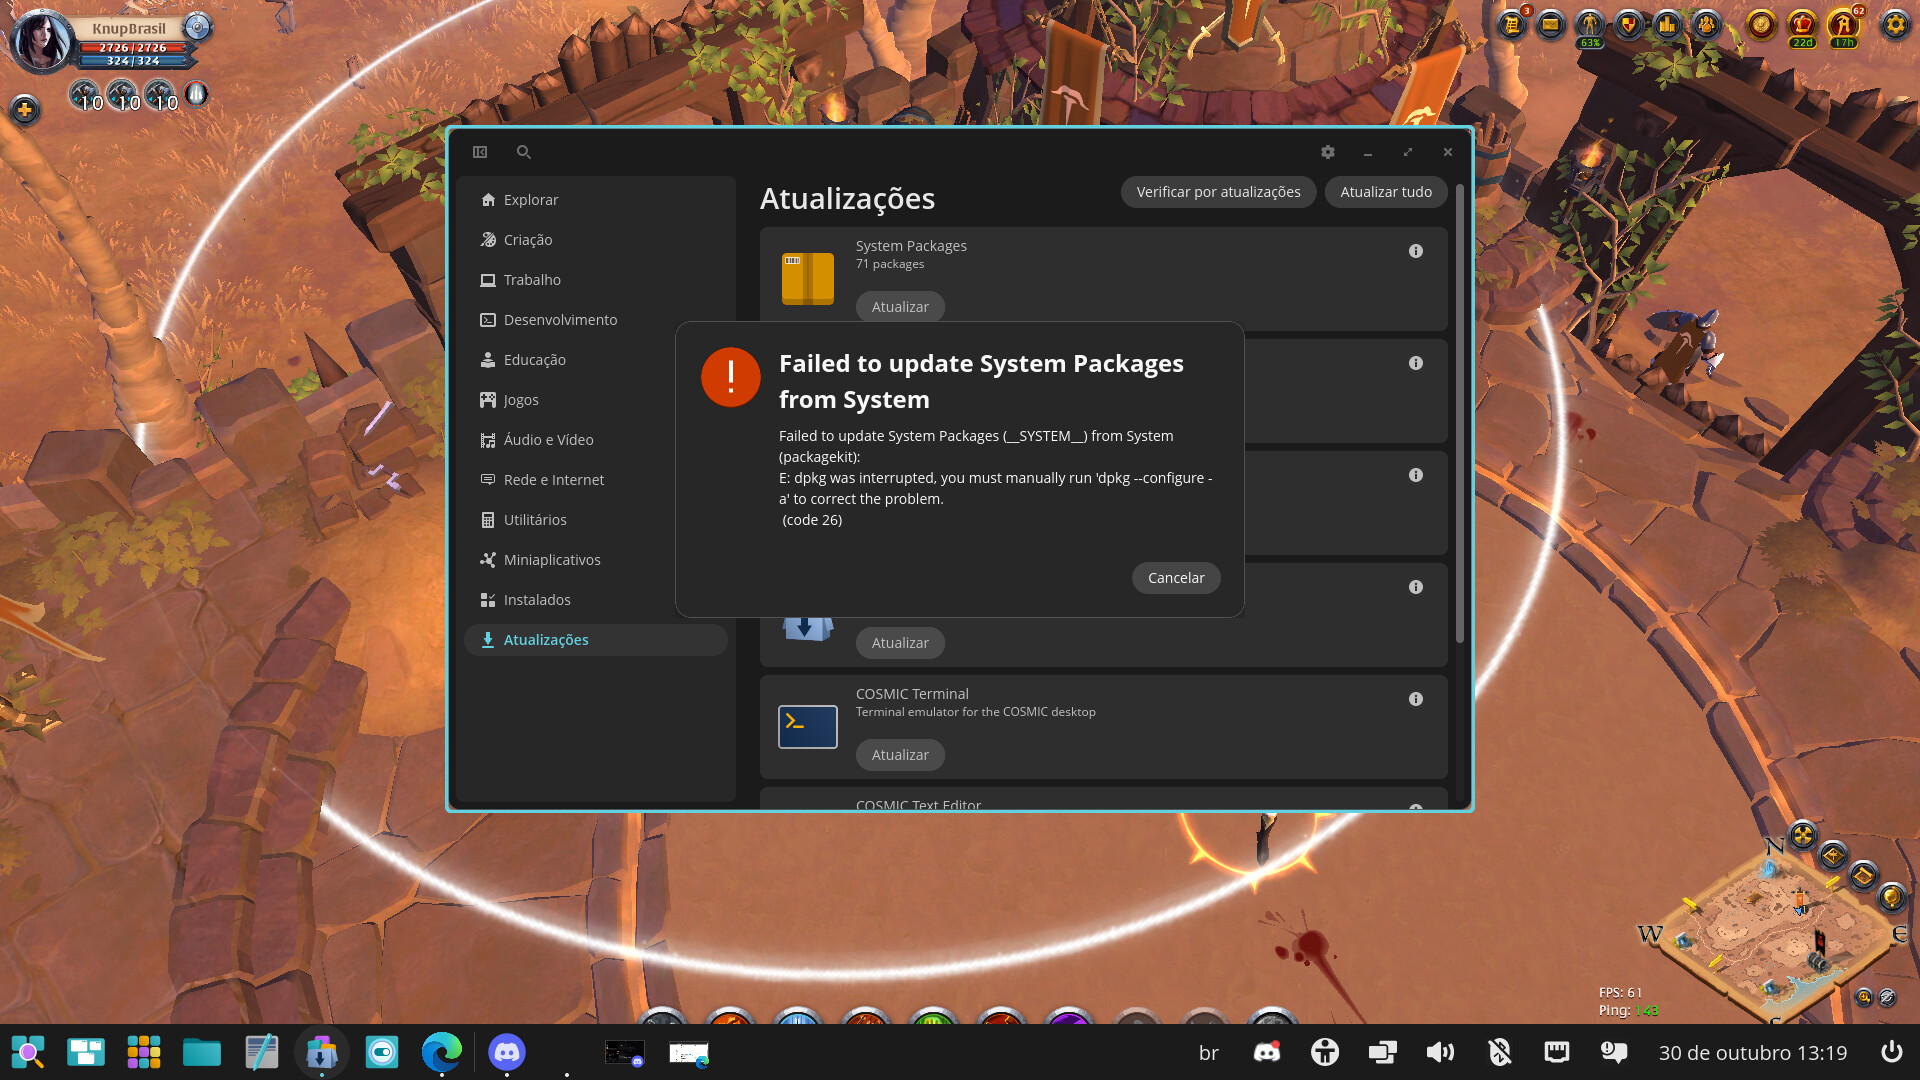Open the power menu icon in the tray
Screen dimensions: 1920x1080
(x=1891, y=1052)
